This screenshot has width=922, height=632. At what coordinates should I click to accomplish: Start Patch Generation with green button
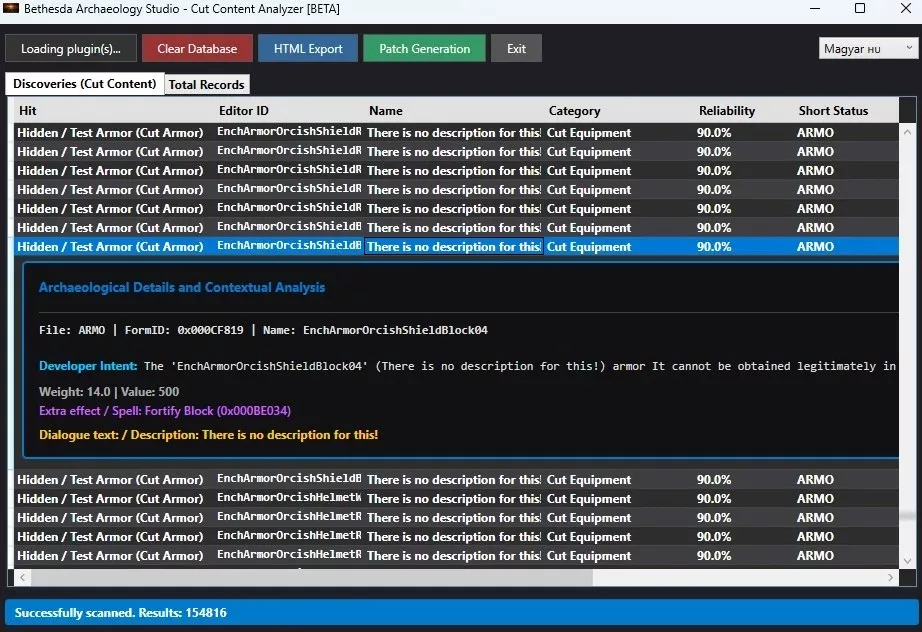(x=425, y=49)
